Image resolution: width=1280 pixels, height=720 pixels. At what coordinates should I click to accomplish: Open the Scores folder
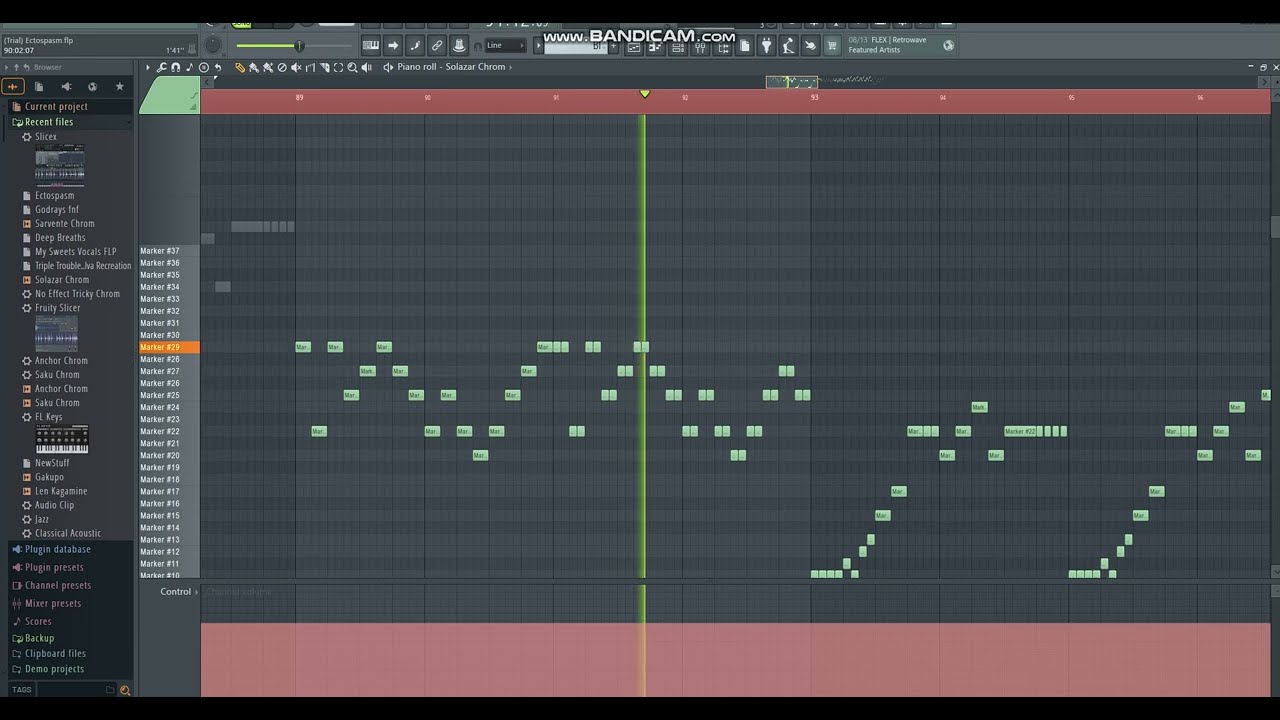click(38, 622)
